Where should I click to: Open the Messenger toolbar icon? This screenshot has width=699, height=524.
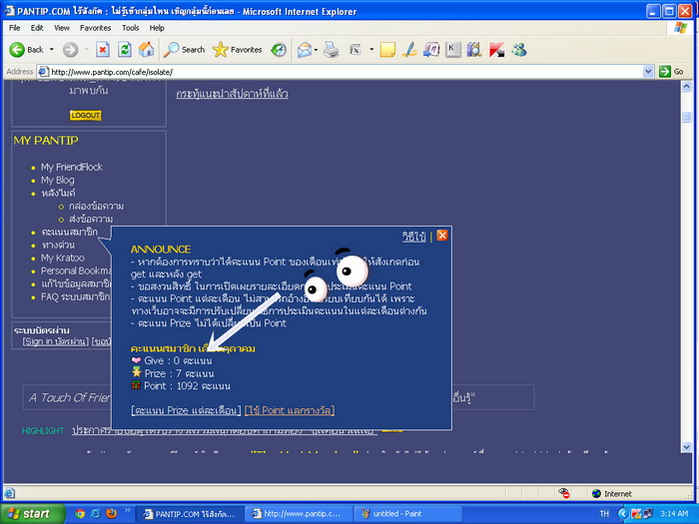pyautogui.click(x=519, y=50)
